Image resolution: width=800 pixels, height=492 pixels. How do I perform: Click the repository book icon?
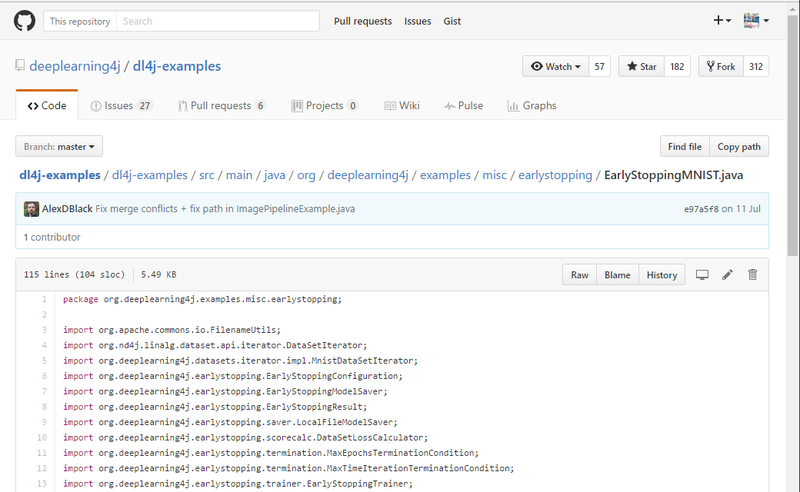(20, 65)
